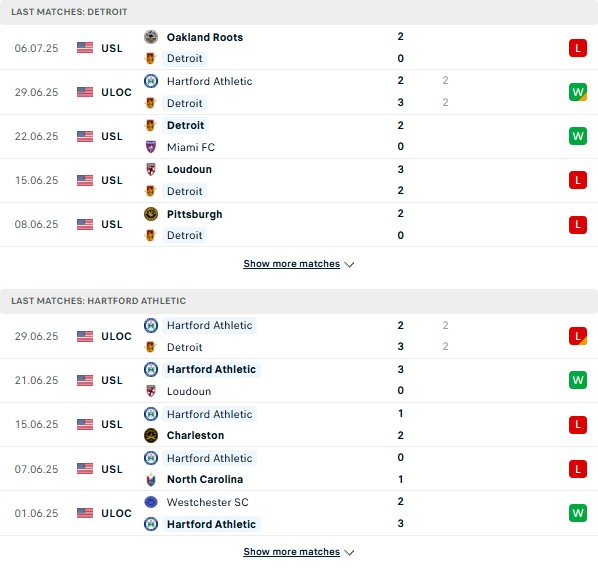Click the Charleston team crest
This screenshot has height=568, width=598.
click(151, 435)
